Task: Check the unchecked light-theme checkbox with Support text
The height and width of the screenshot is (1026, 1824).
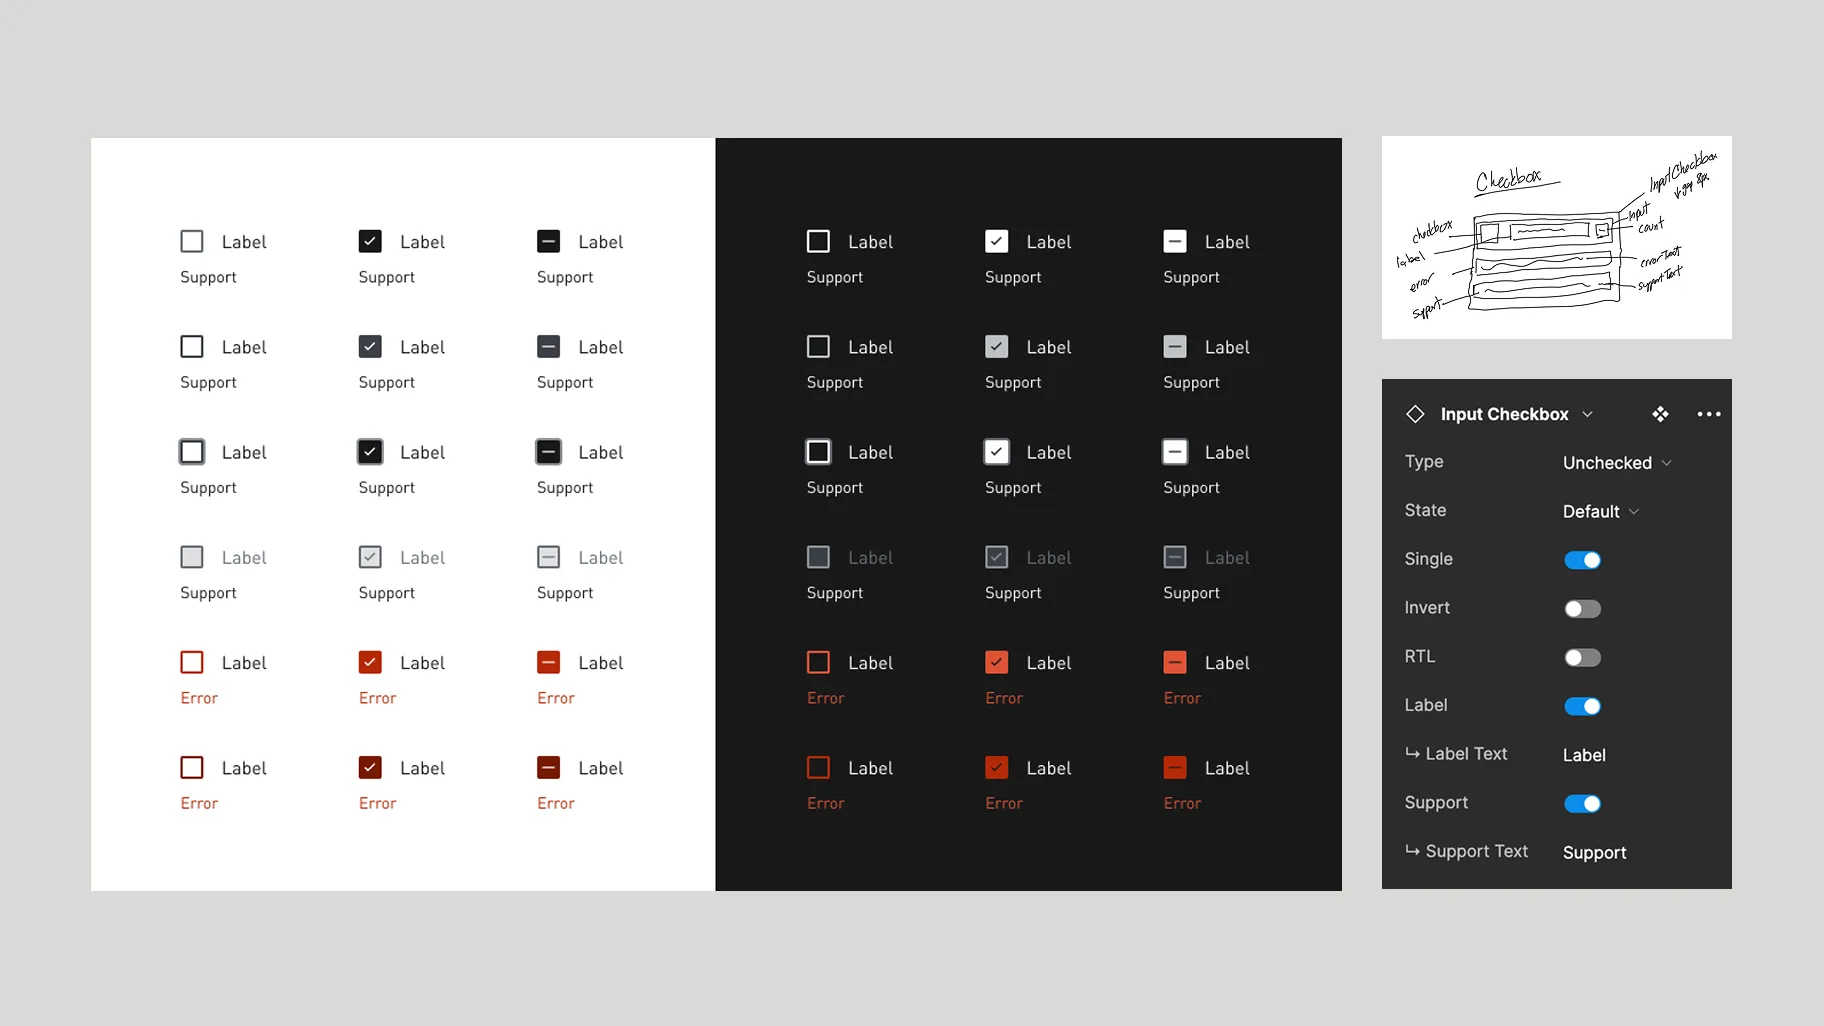Action: 191,241
